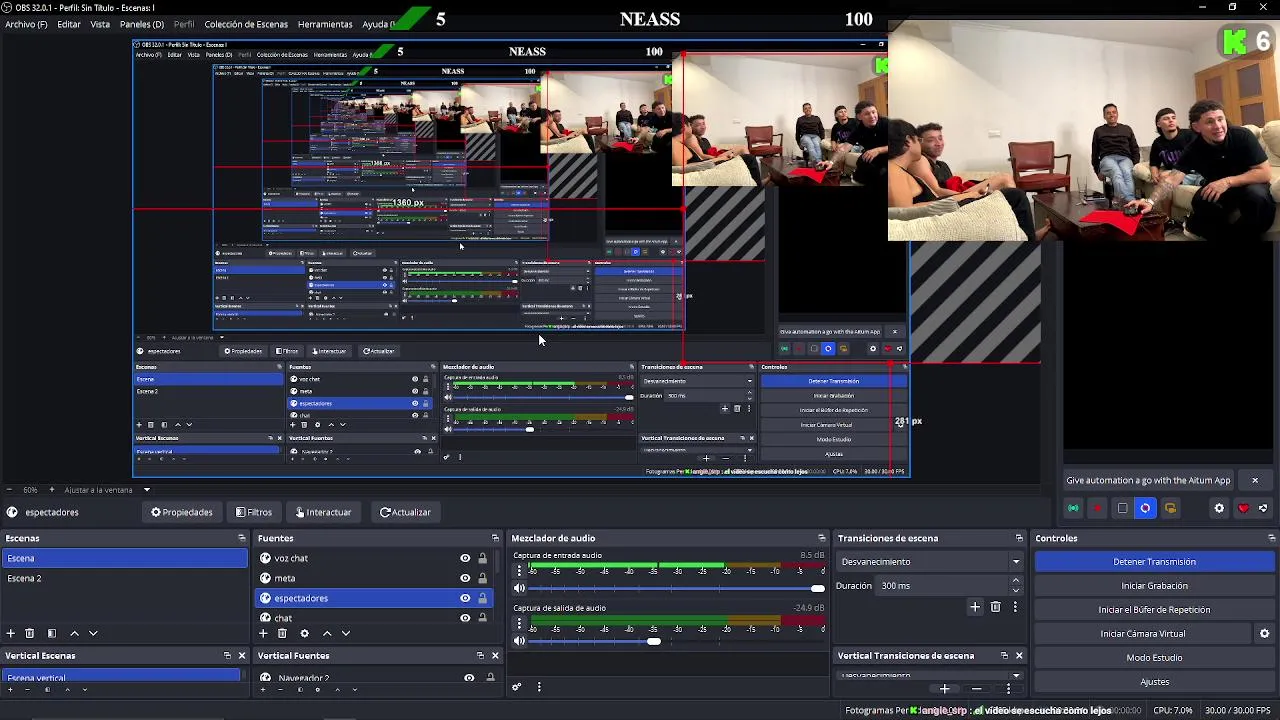Undock the Controles panel
Viewport: 1280px width, 720px height.
(1271, 538)
